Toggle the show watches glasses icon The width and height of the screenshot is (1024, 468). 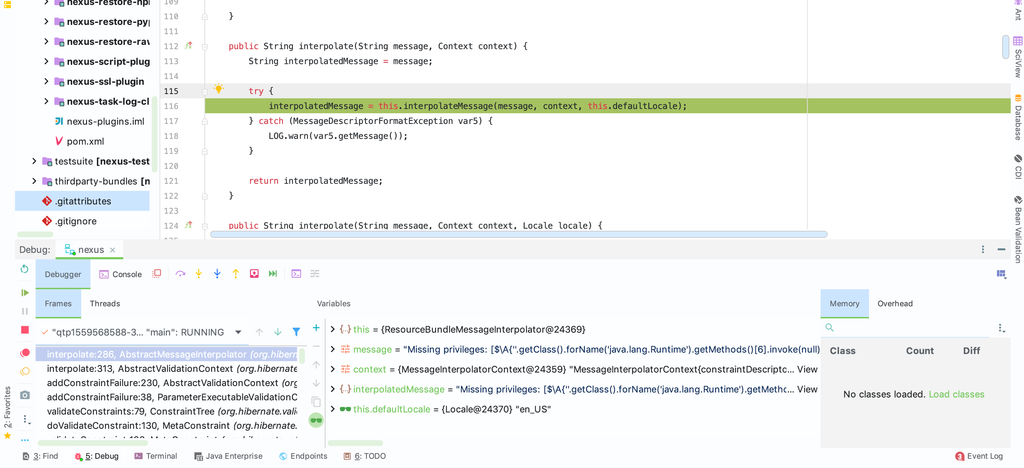tap(316, 420)
